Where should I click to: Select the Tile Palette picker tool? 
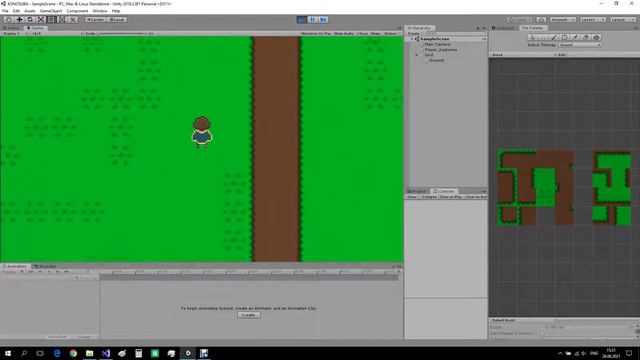(x=576, y=38)
